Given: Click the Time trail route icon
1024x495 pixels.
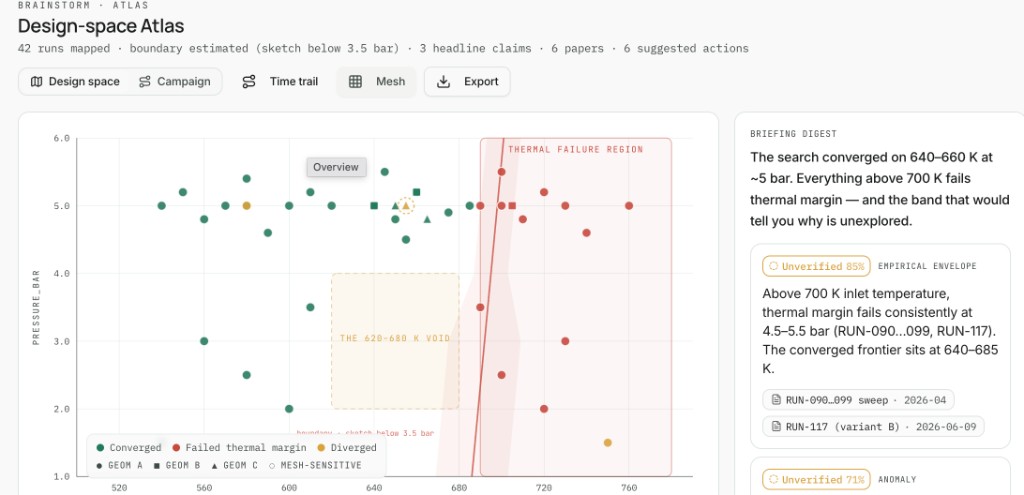Looking at the screenshot, I should tap(249, 82).
